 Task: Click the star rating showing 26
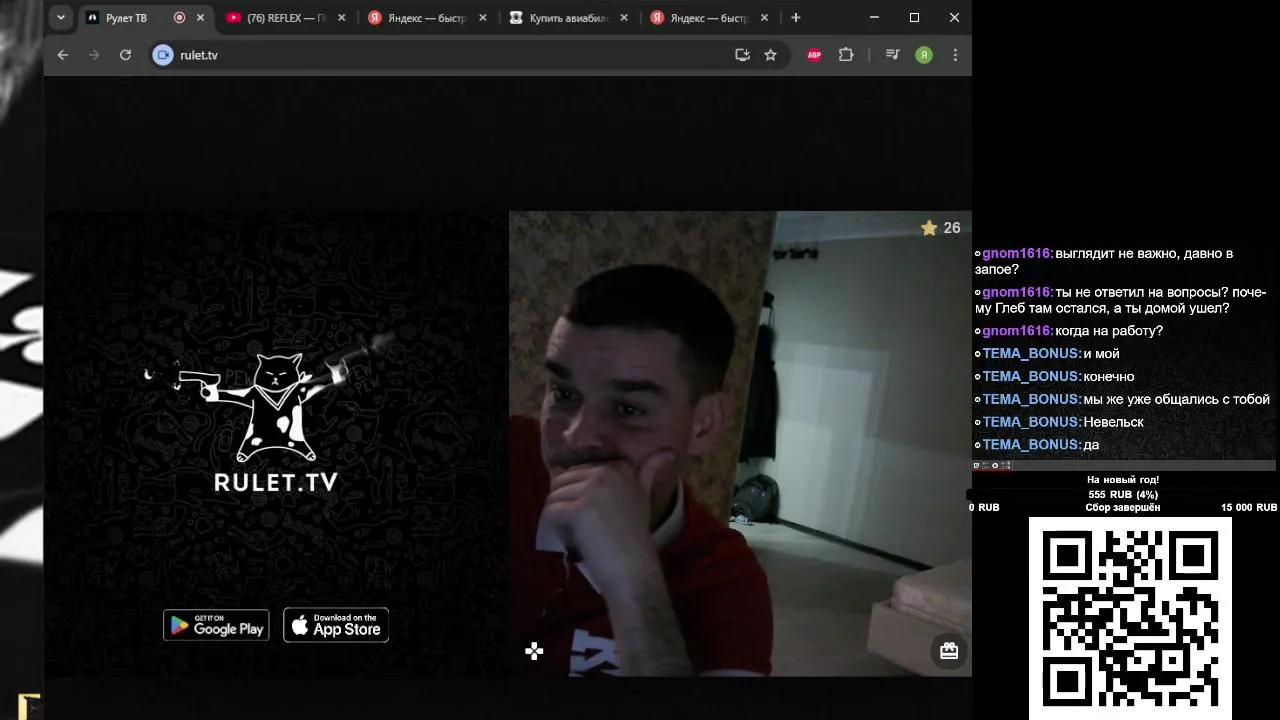click(x=940, y=228)
